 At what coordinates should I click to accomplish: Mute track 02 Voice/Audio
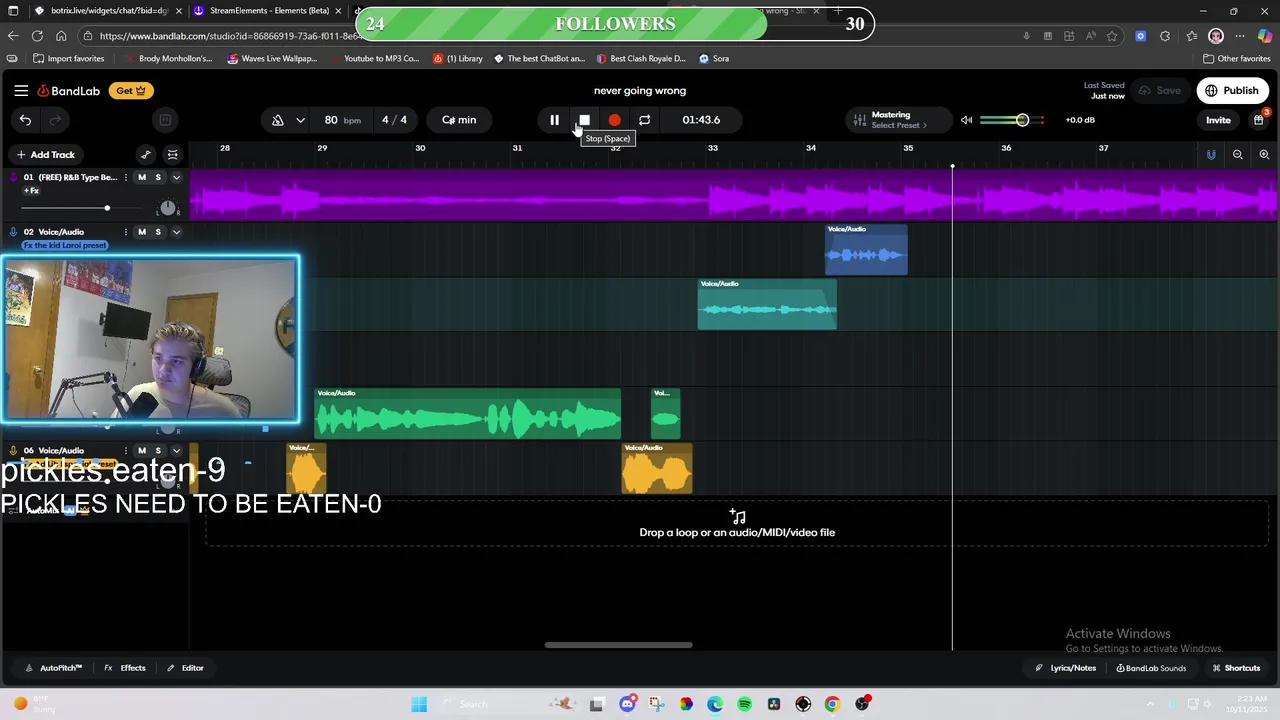[x=141, y=232]
